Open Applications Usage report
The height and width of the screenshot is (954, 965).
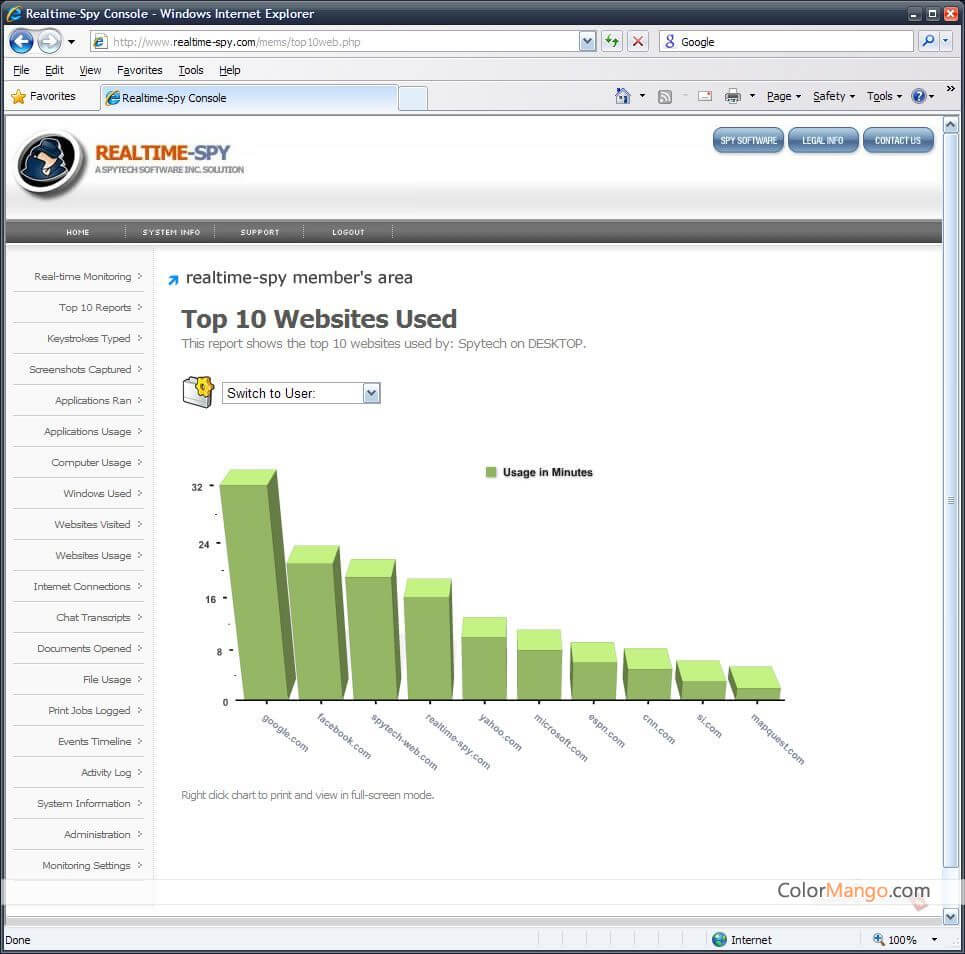tap(87, 431)
